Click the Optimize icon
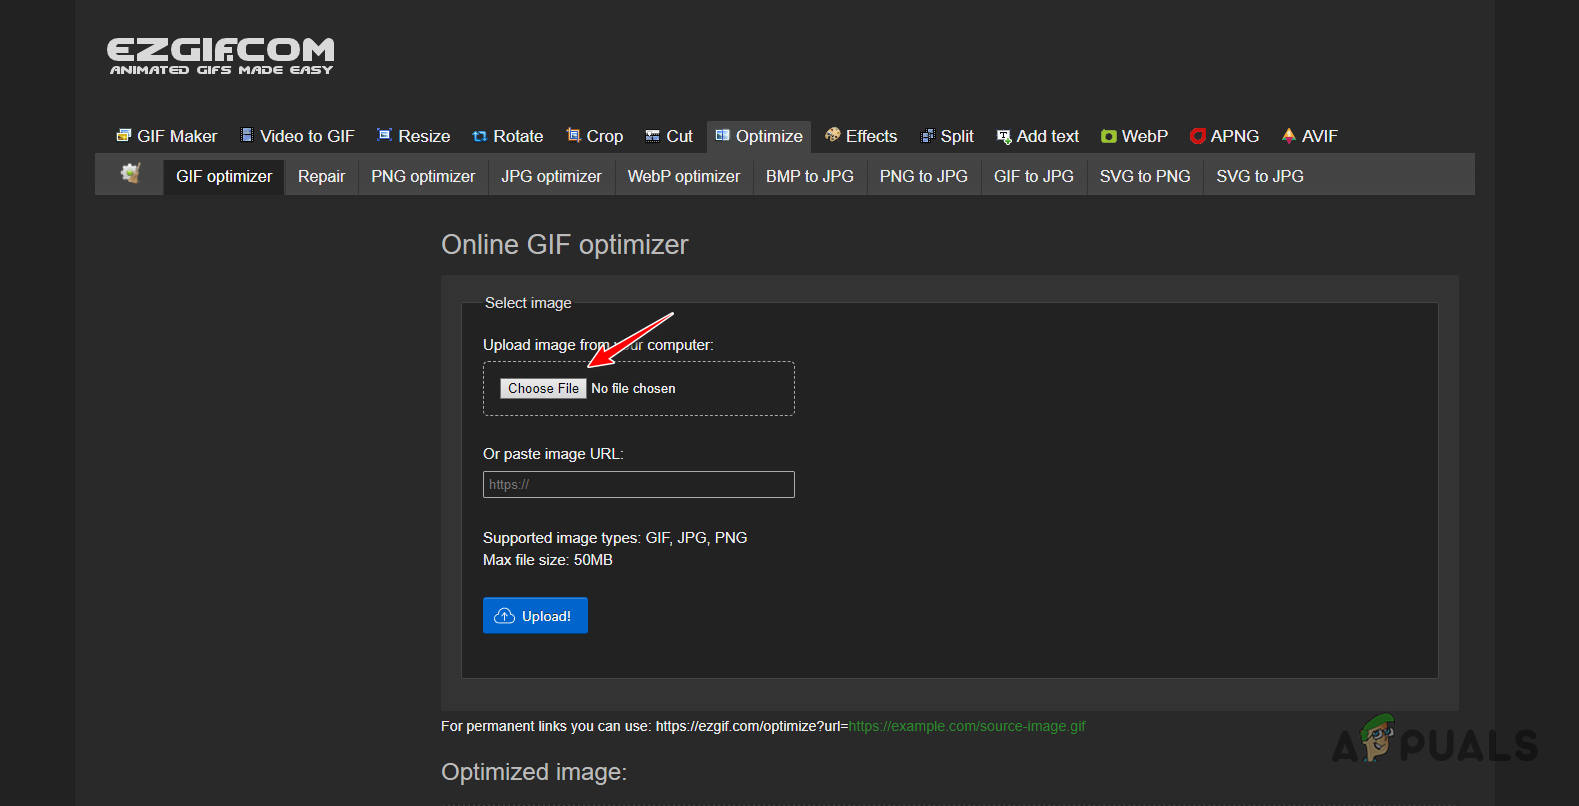The image size is (1579, 806). coord(722,135)
